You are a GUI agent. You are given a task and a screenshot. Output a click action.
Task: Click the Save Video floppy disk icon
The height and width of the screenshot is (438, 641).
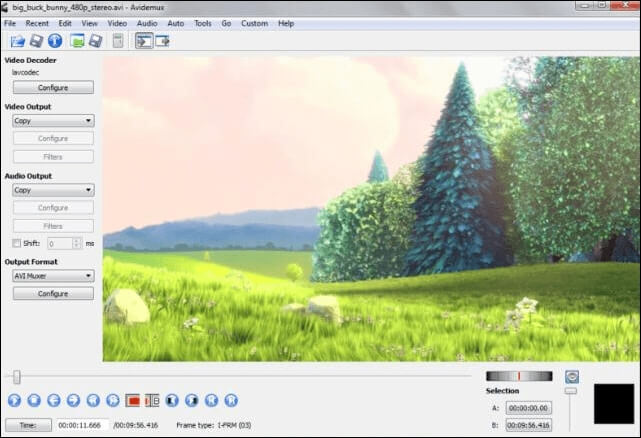click(36, 41)
